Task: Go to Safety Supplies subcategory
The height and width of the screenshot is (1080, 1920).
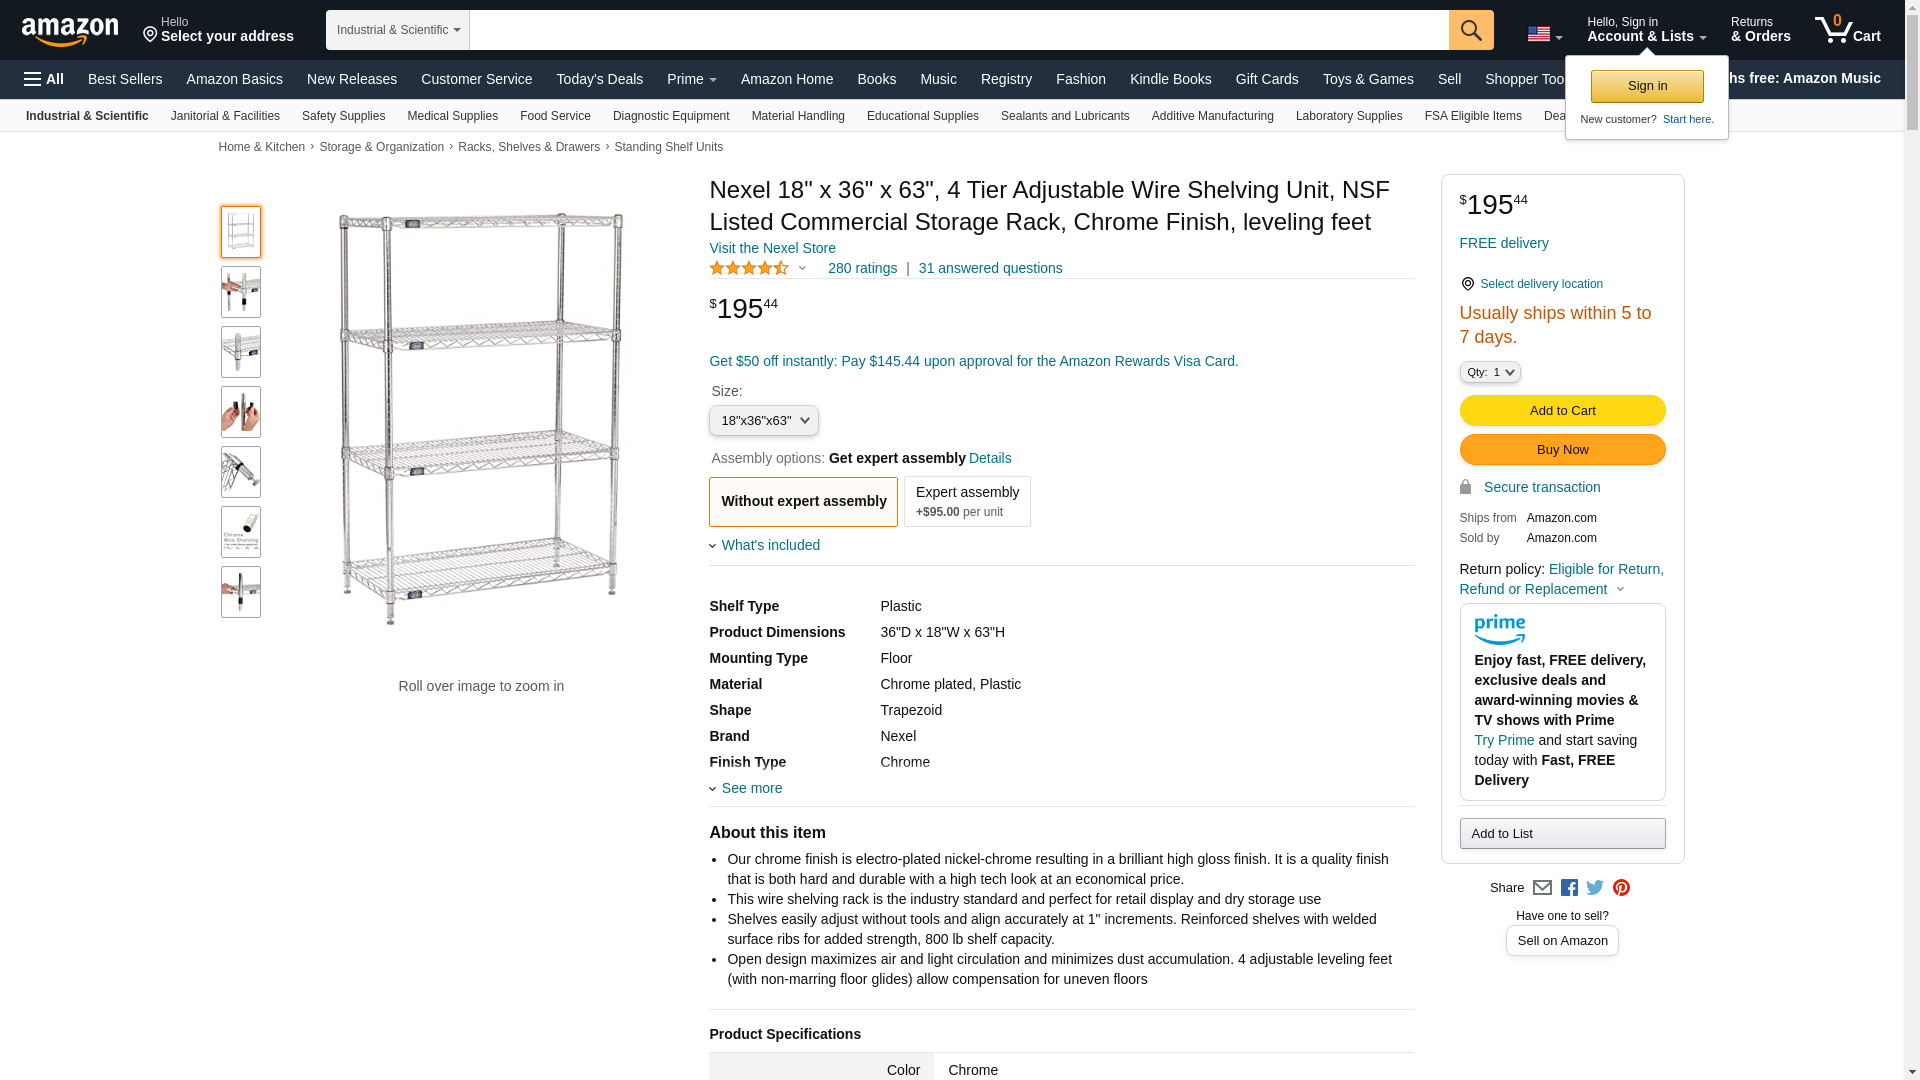Action: [x=343, y=116]
